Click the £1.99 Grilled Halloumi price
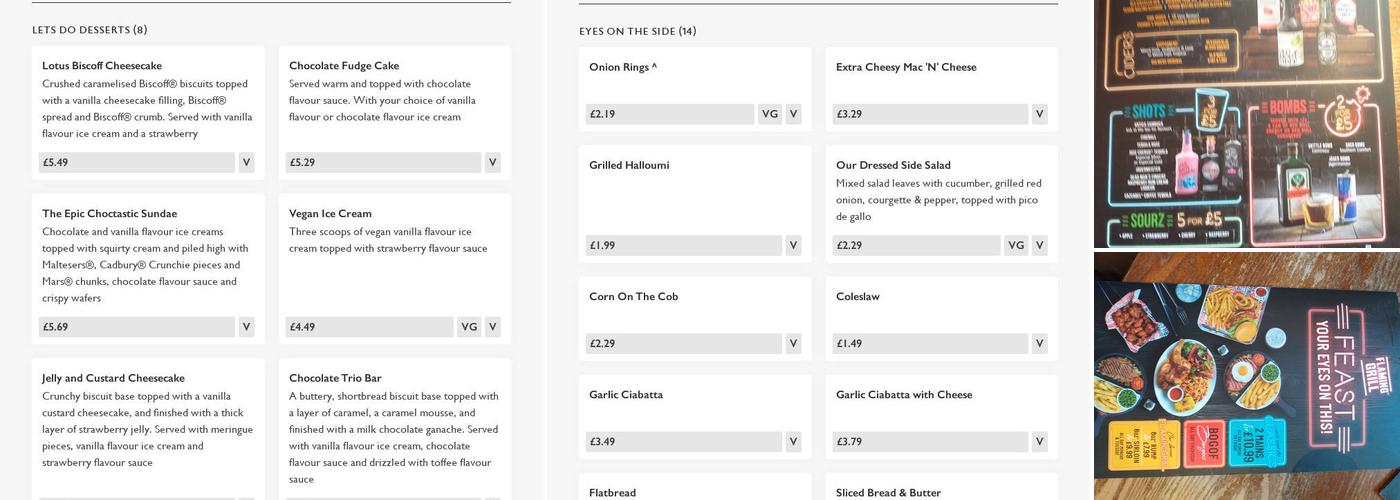This screenshot has width=1400, height=500. (684, 246)
